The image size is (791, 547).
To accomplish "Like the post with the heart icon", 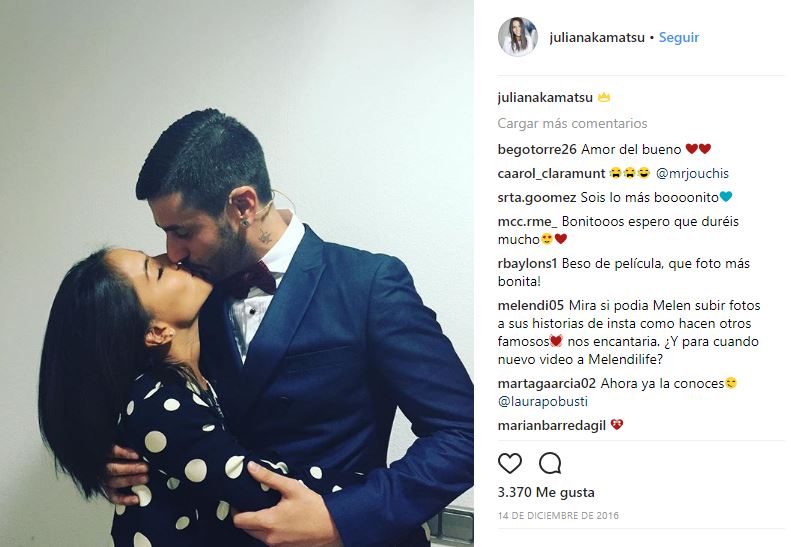I will point(510,463).
